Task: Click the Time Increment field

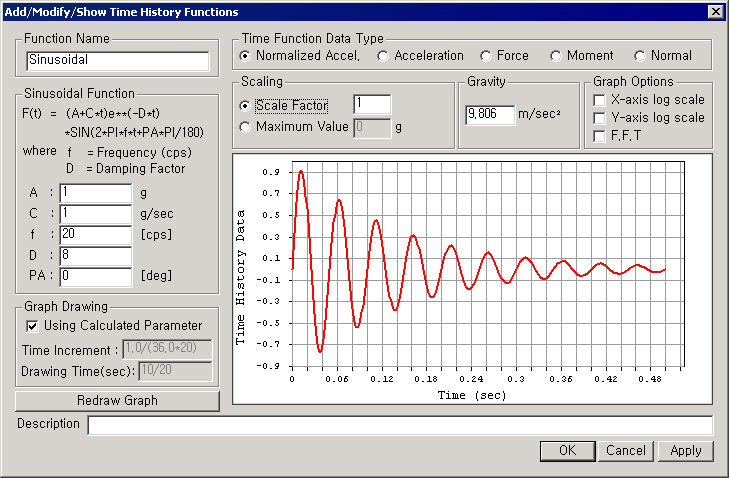Action: (x=167, y=349)
